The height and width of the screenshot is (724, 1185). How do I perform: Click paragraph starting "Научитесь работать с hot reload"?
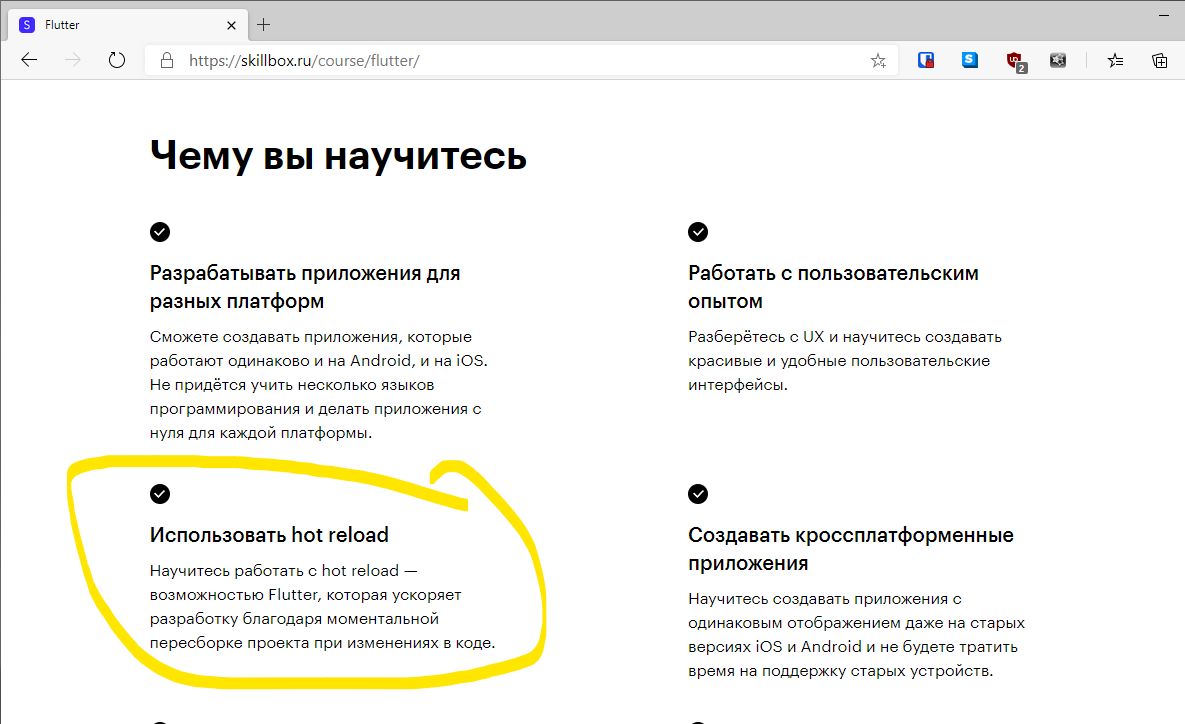(x=323, y=607)
